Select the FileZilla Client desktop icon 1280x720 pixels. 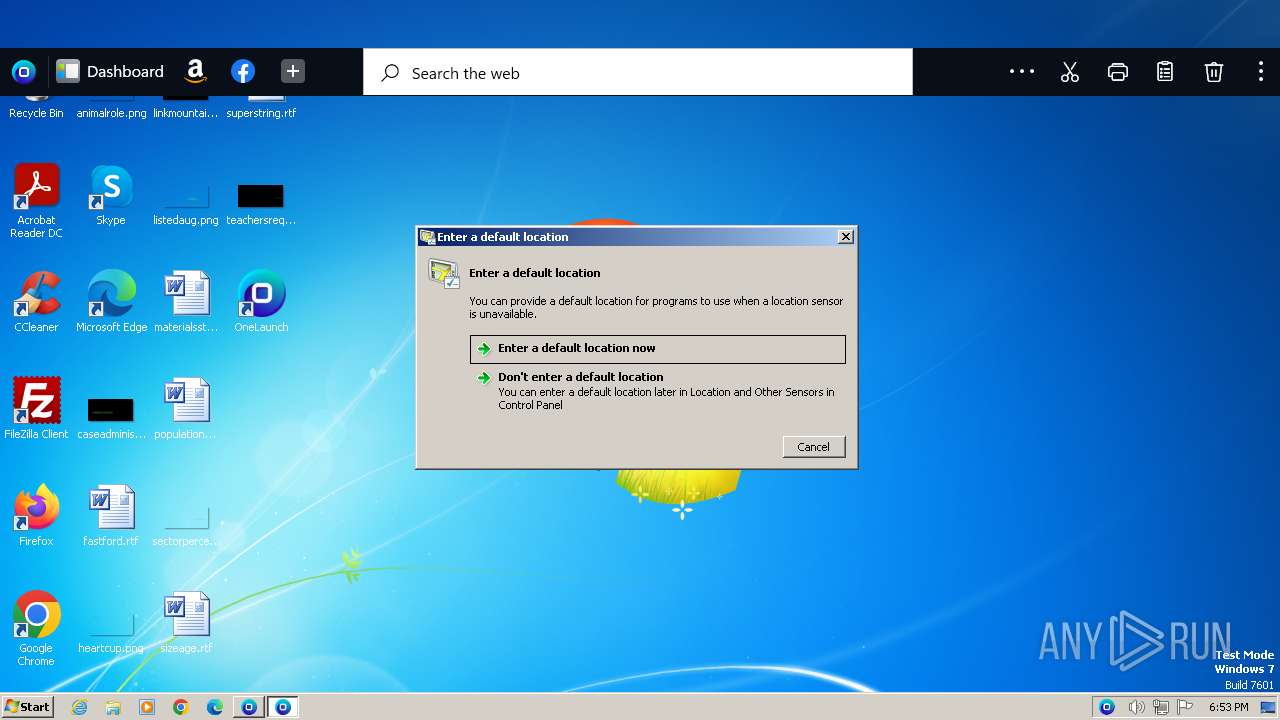(37, 409)
